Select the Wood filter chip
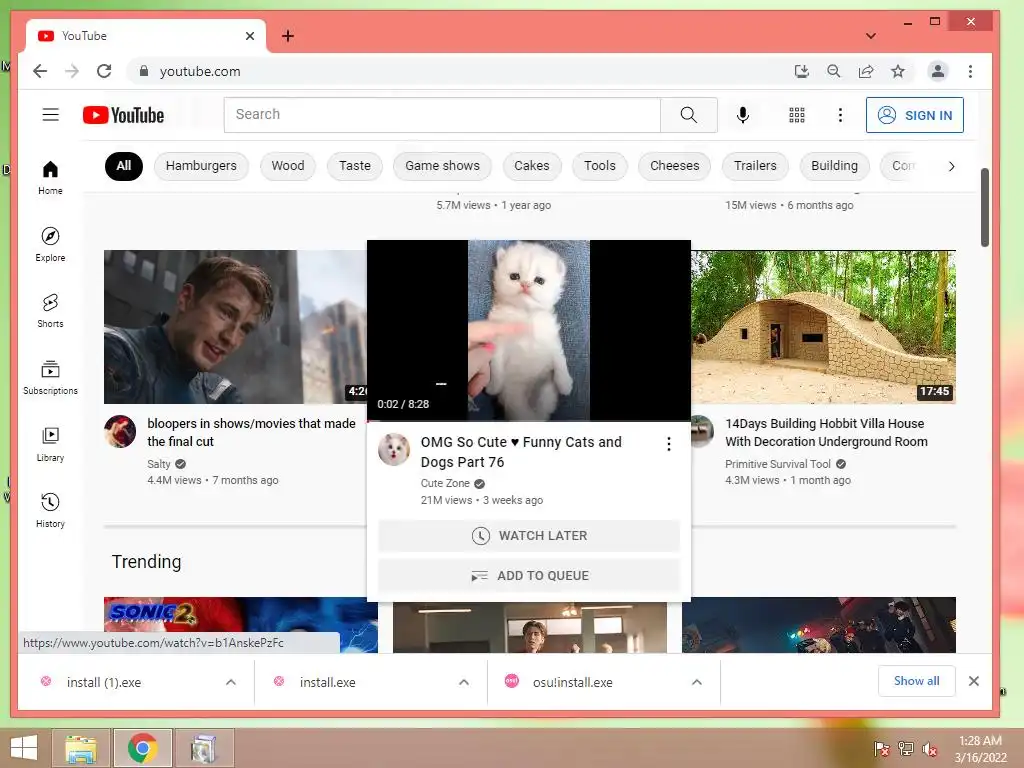This screenshot has width=1024, height=768. tap(288, 166)
